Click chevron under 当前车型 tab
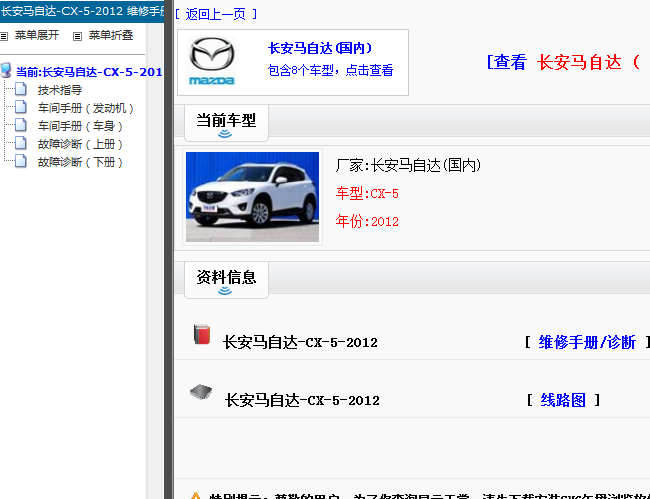 point(225,134)
